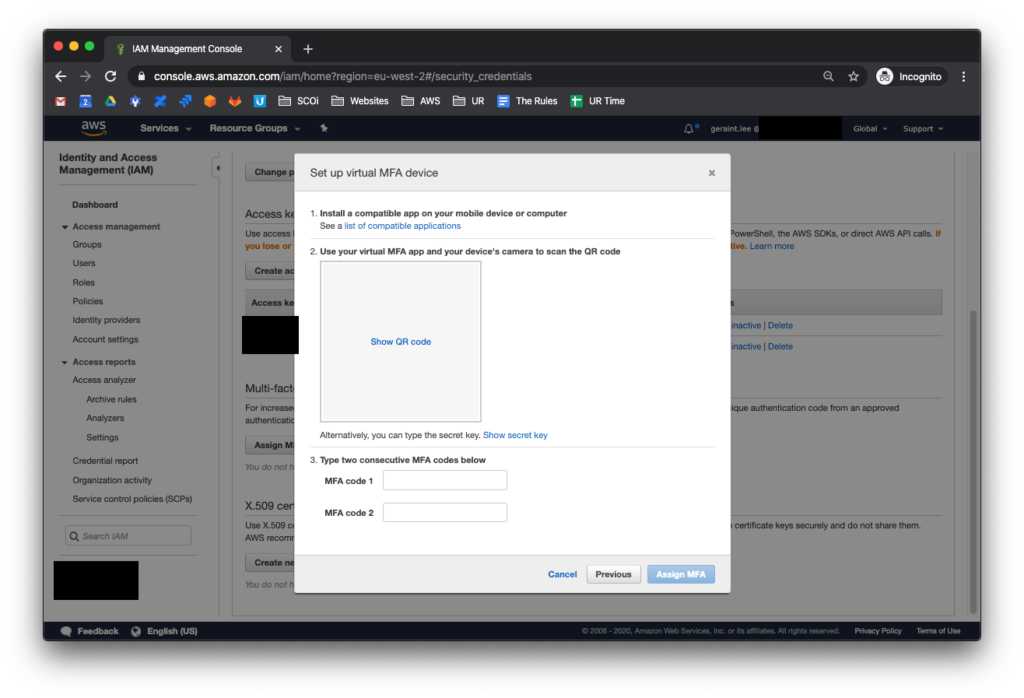The image size is (1024, 698).
Task: Open Groups in the sidebar
Action: (x=87, y=245)
